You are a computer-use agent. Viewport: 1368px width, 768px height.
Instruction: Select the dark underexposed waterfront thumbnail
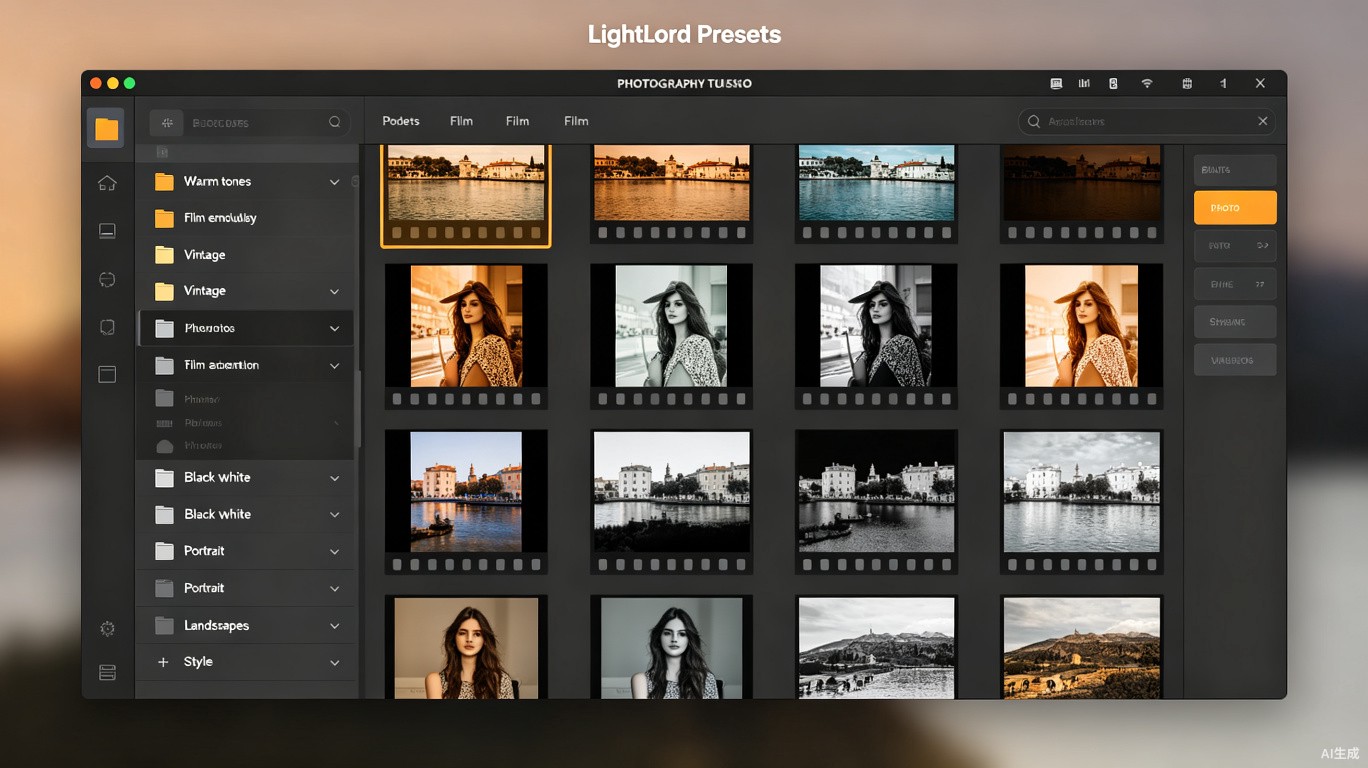tap(1082, 193)
